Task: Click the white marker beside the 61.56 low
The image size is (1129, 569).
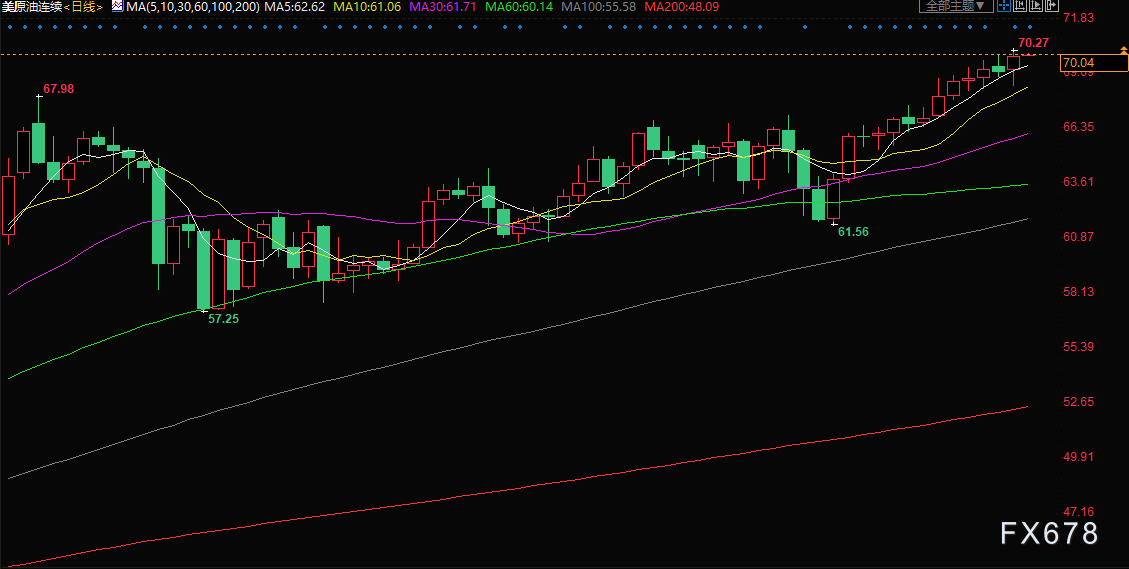Action: [x=833, y=222]
